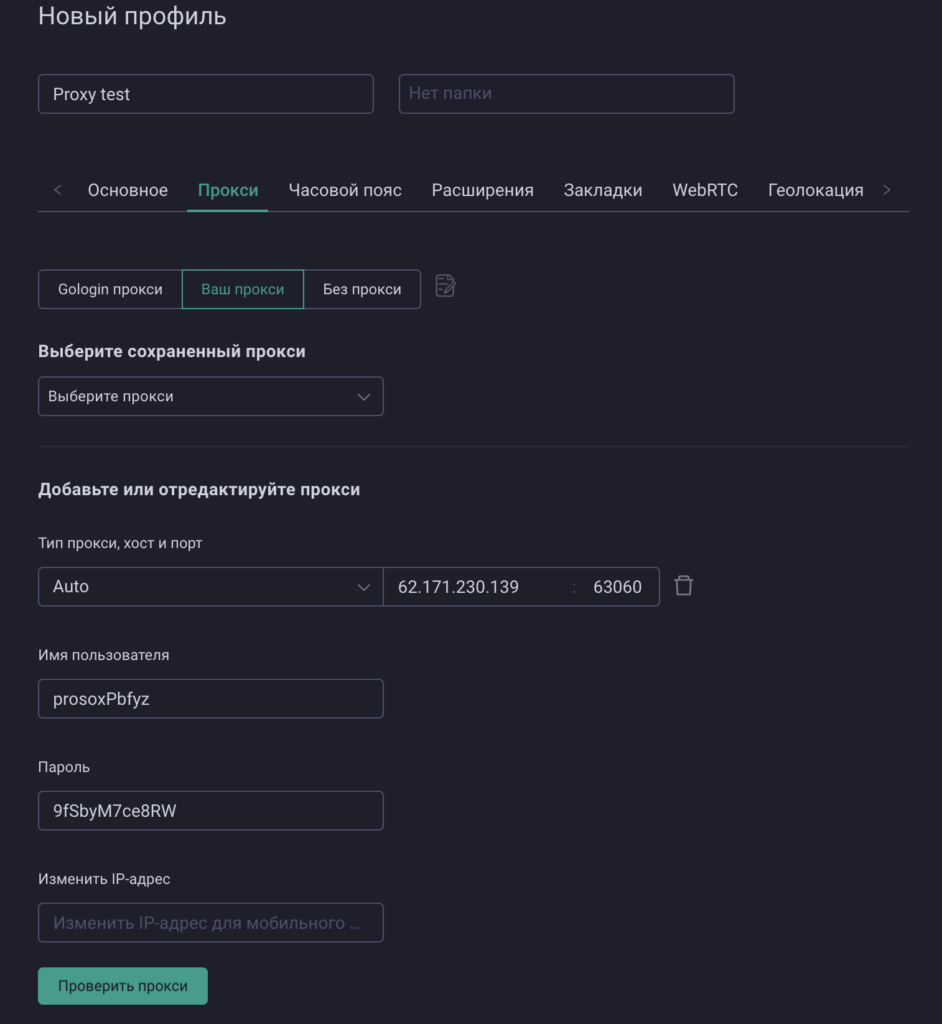The width and height of the screenshot is (942, 1024).
Task: Switch proxy mode to Gologin прокси
Action: (x=109, y=289)
